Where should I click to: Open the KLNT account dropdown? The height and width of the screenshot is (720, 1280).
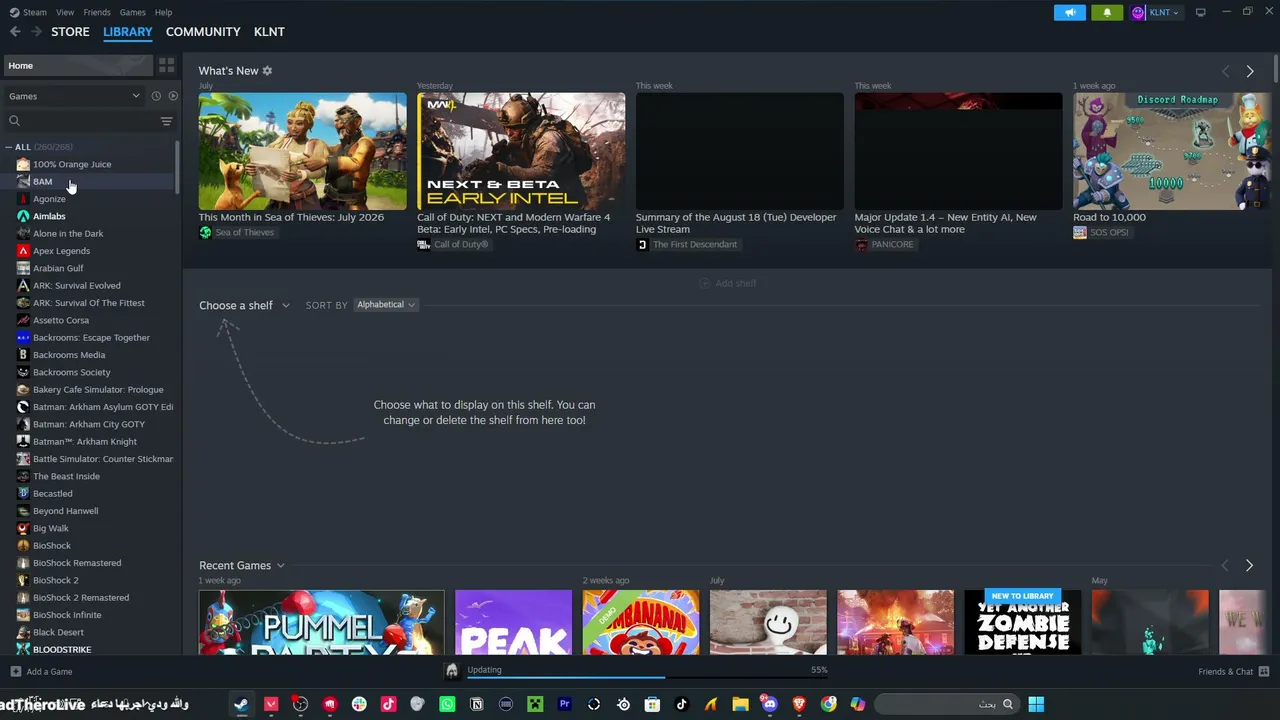point(1164,12)
